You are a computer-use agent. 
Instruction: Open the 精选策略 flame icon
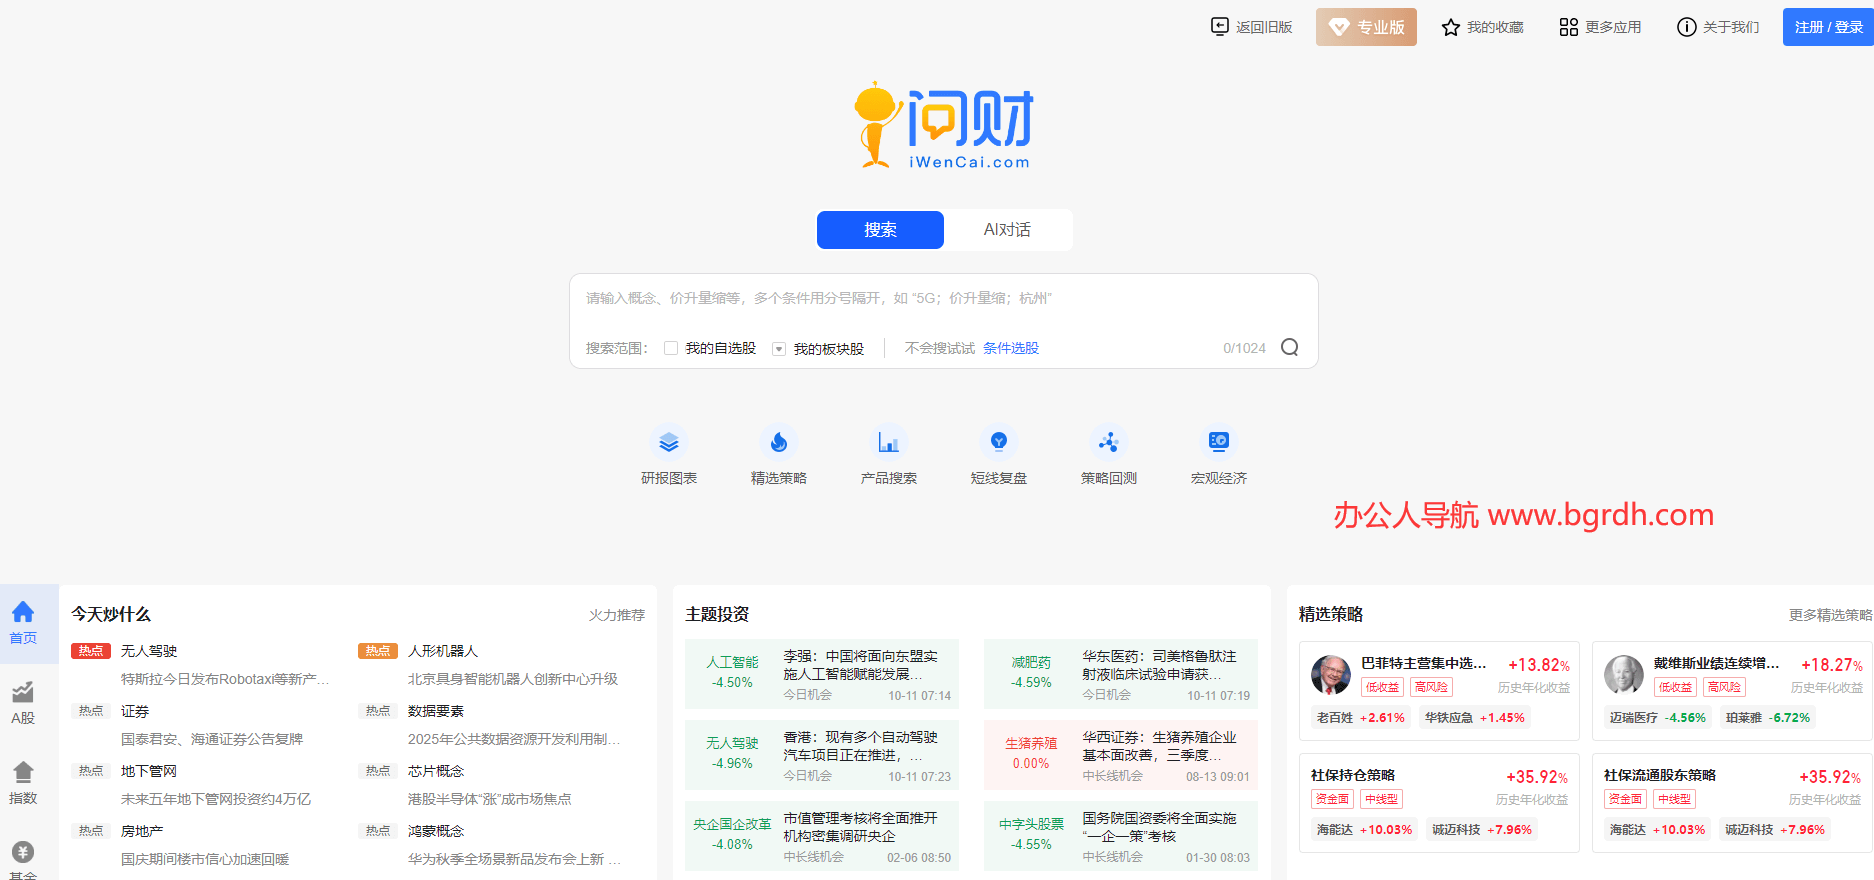779,442
